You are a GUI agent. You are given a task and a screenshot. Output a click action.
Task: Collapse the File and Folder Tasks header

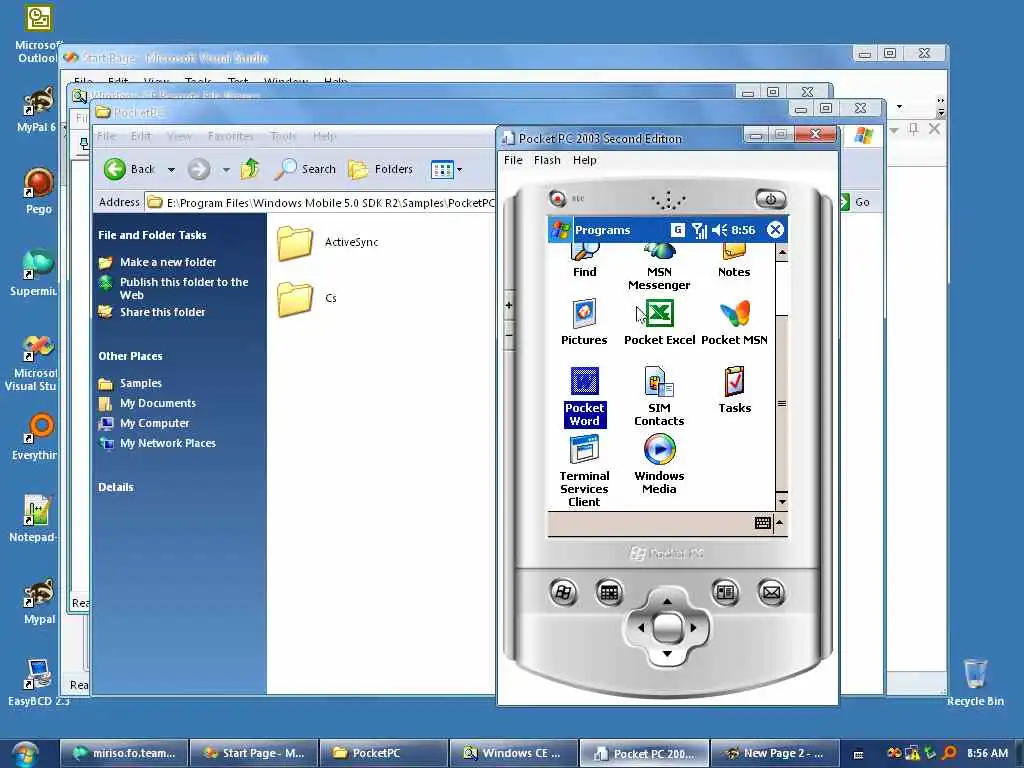click(152, 235)
